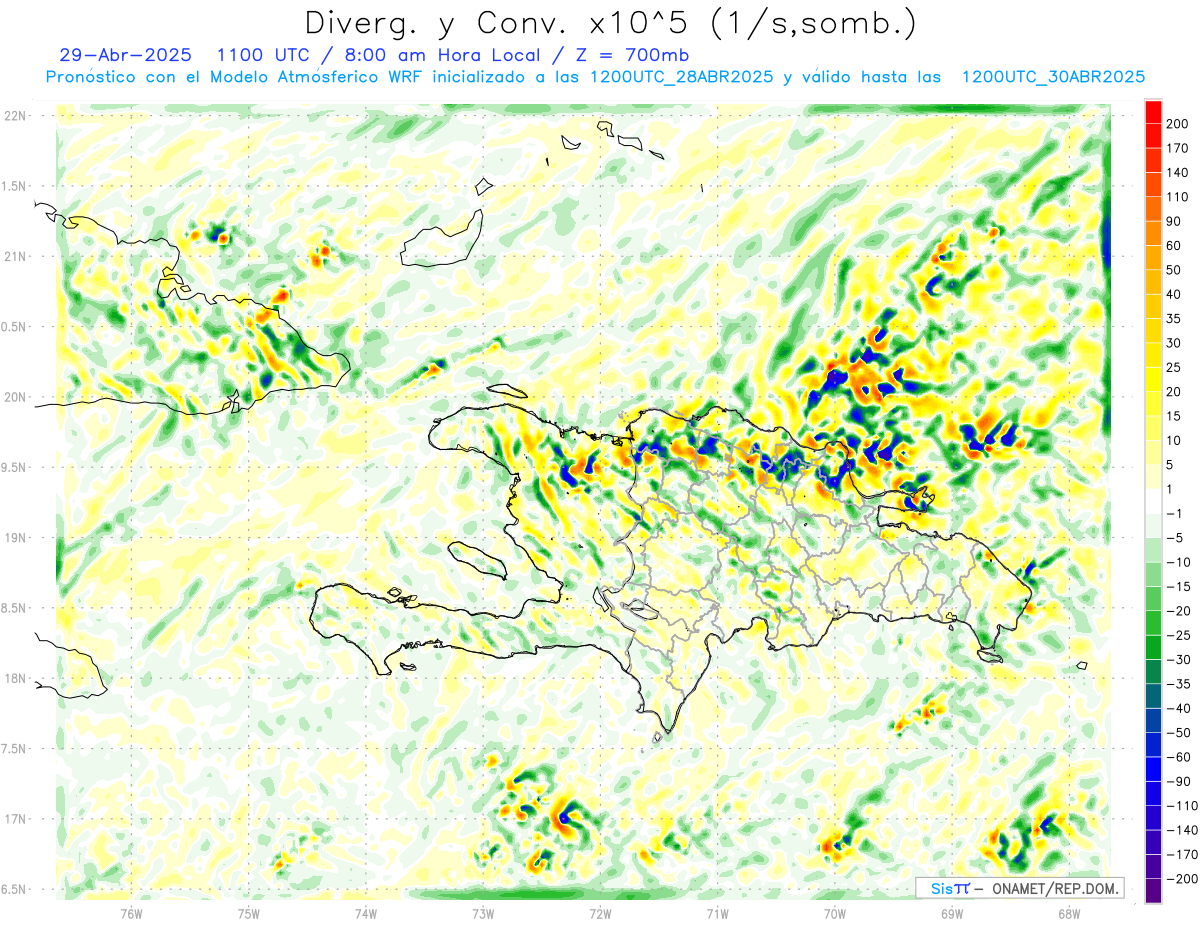The image size is (1200, 927).
Task: Click the "-140" colorbar value
Action: 1183,830
